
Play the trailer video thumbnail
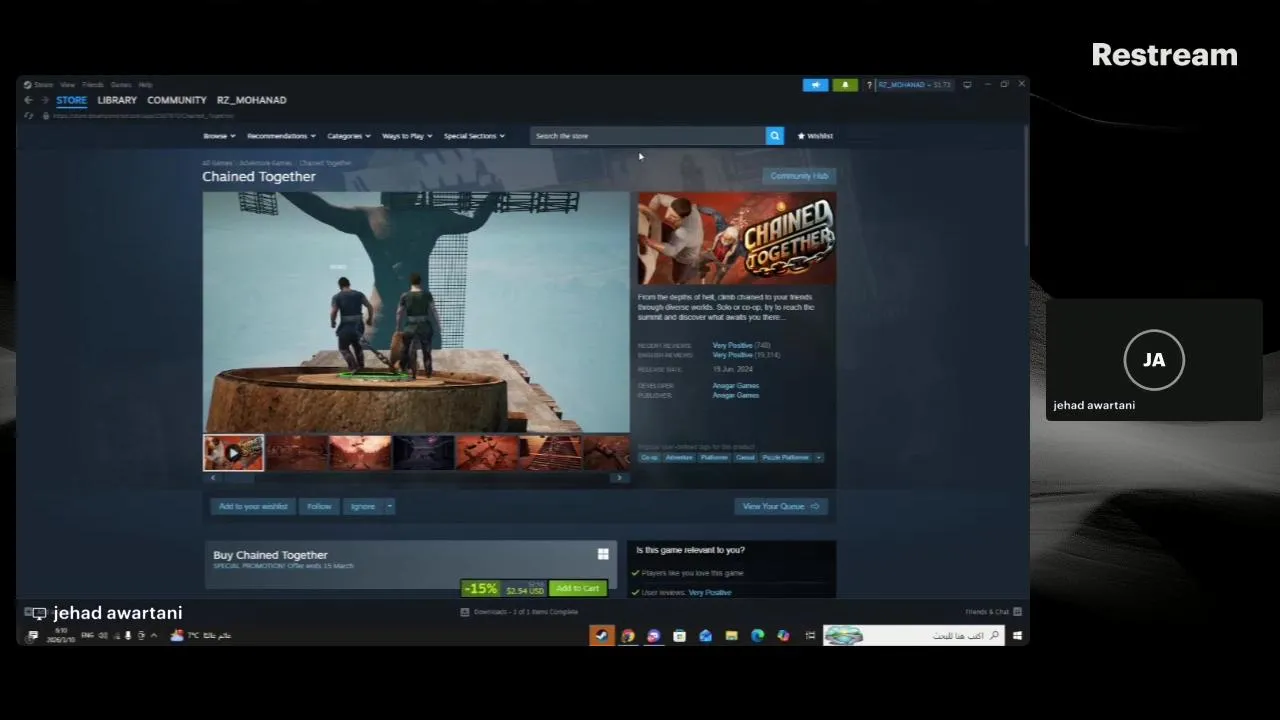(x=233, y=453)
